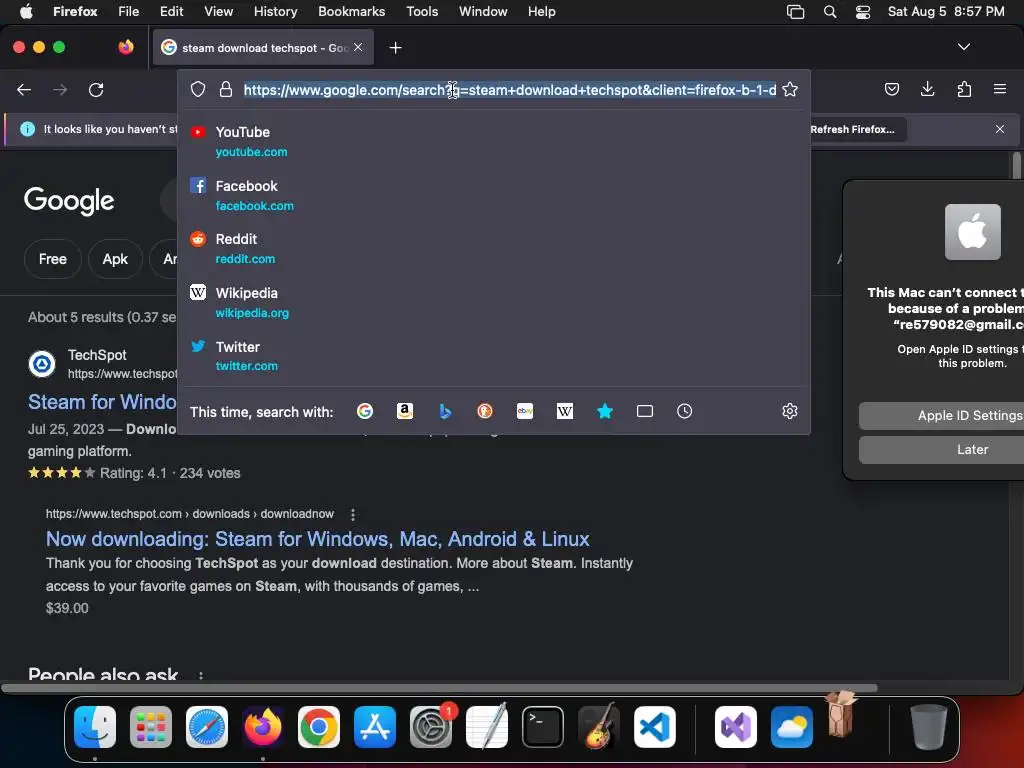Open the Help menu
The height and width of the screenshot is (768, 1024).
(542, 12)
